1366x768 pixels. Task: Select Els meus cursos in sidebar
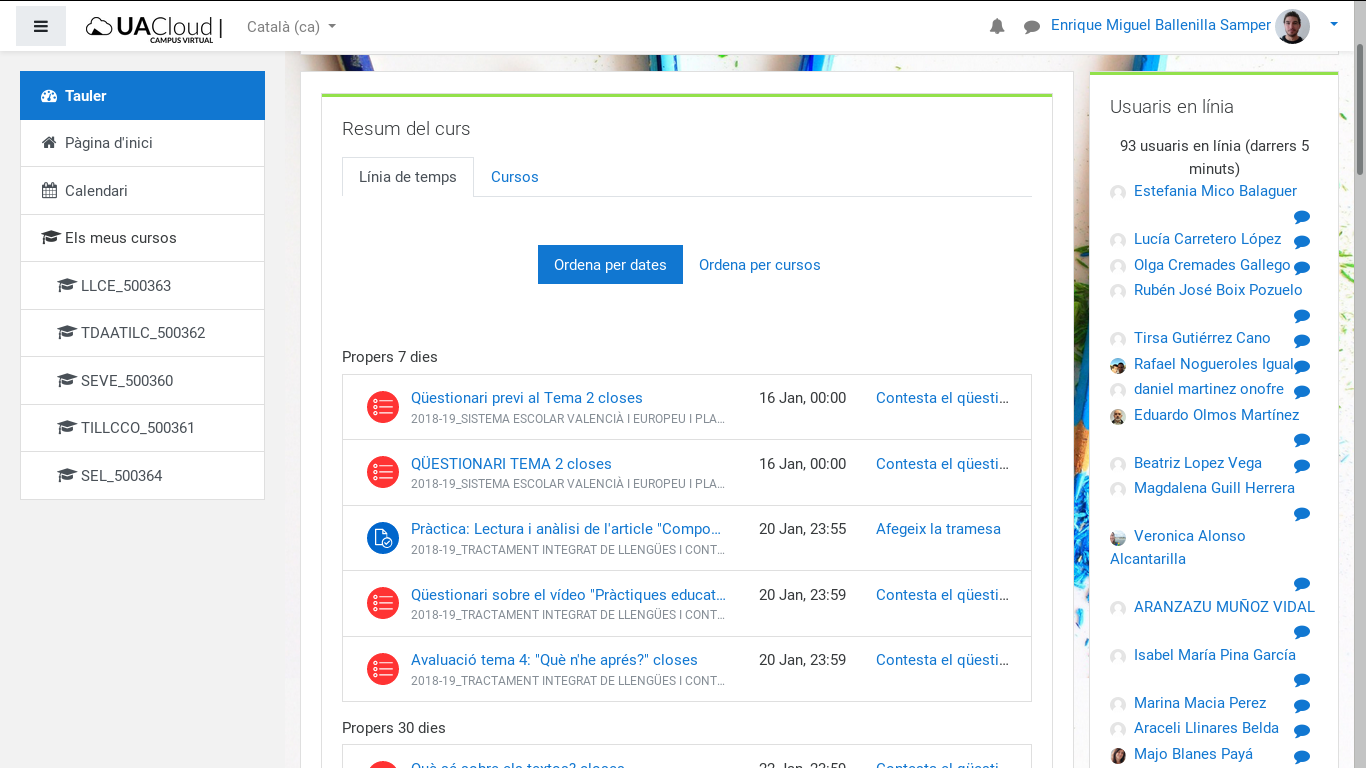[142, 238]
